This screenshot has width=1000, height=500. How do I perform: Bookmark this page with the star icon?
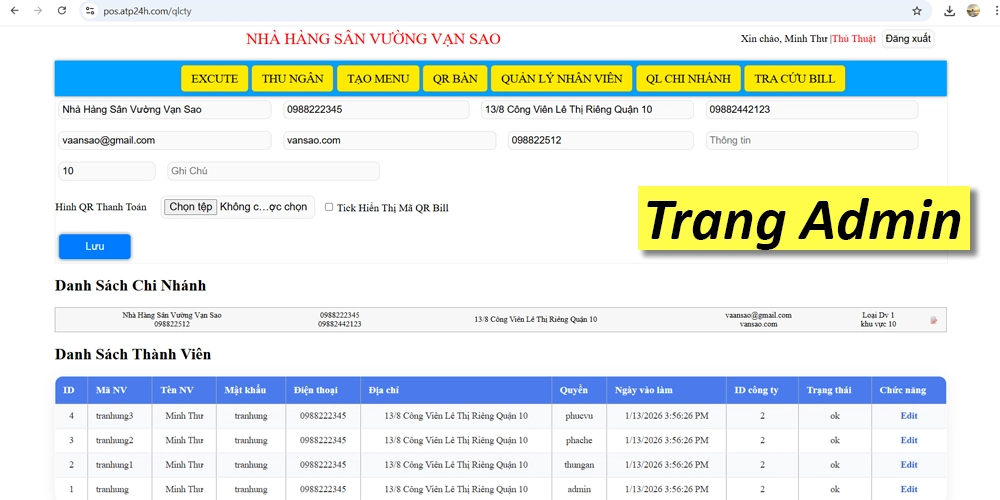point(916,11)
